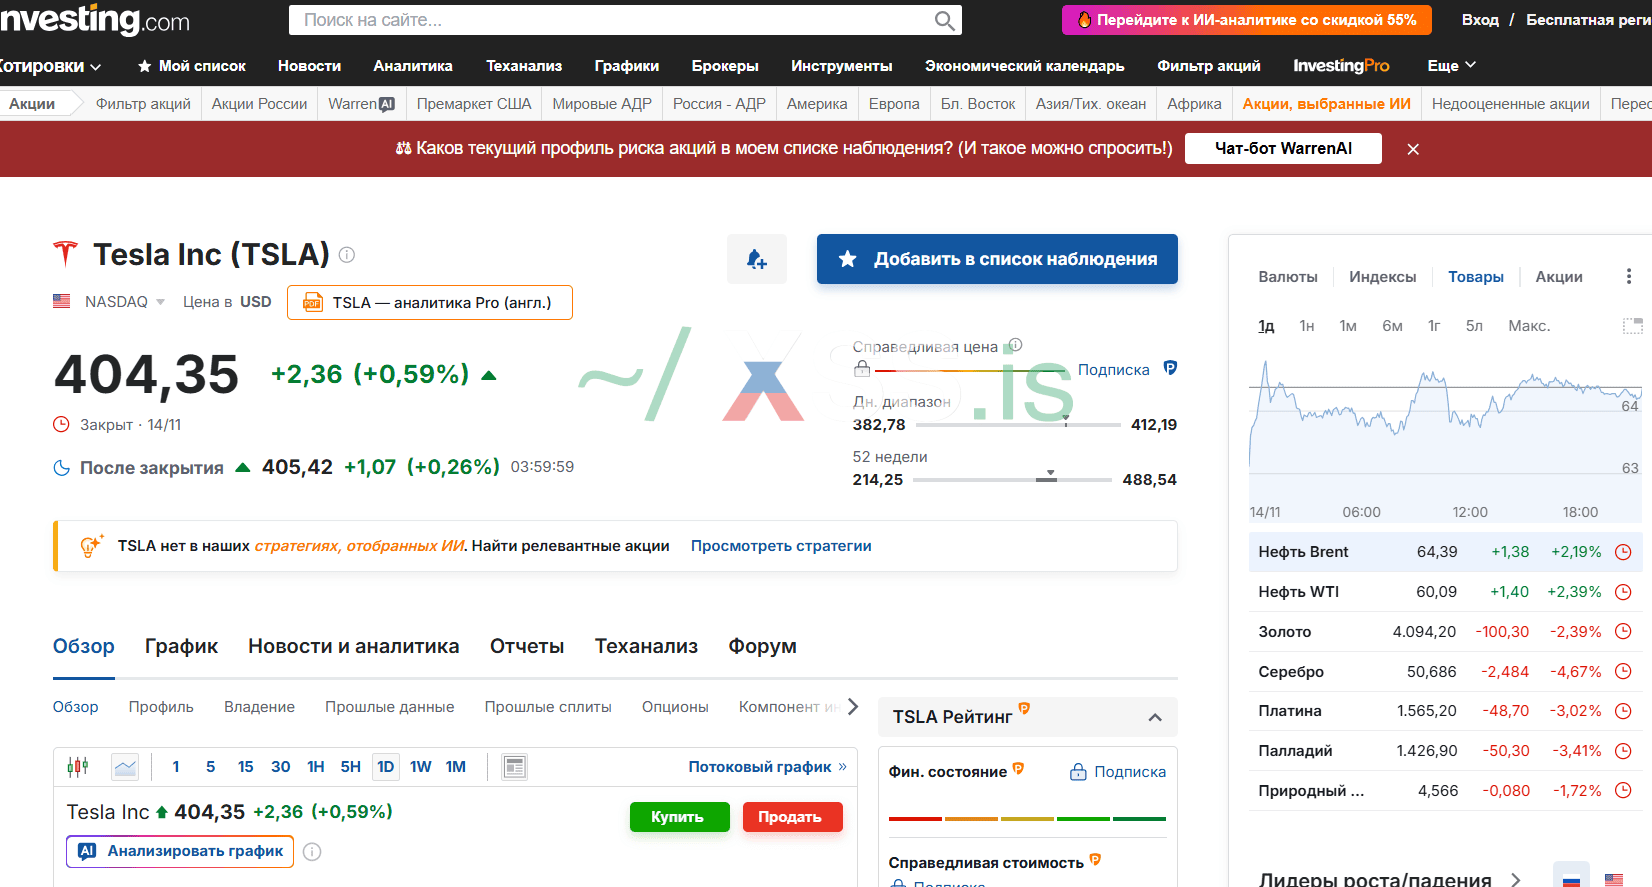
Task: Select the 1н timeframe in widget
Action: (1307, 326)
